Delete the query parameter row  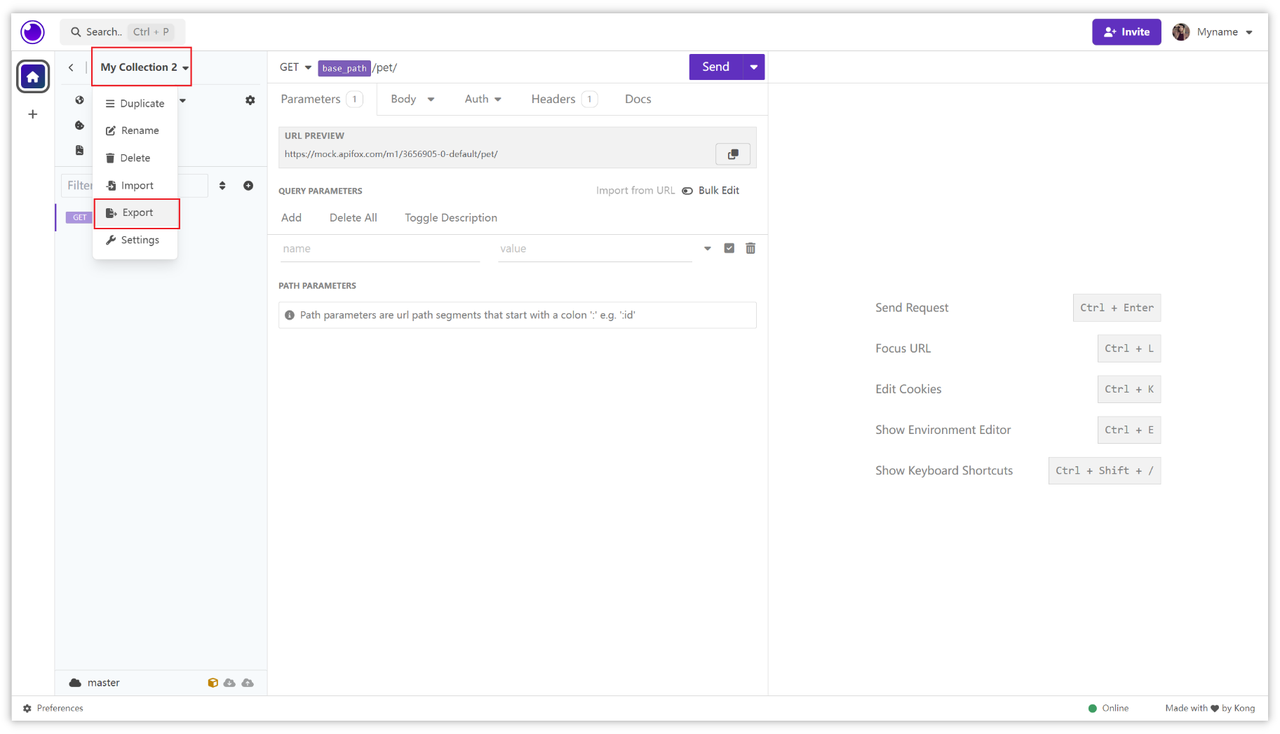[751, 248]
